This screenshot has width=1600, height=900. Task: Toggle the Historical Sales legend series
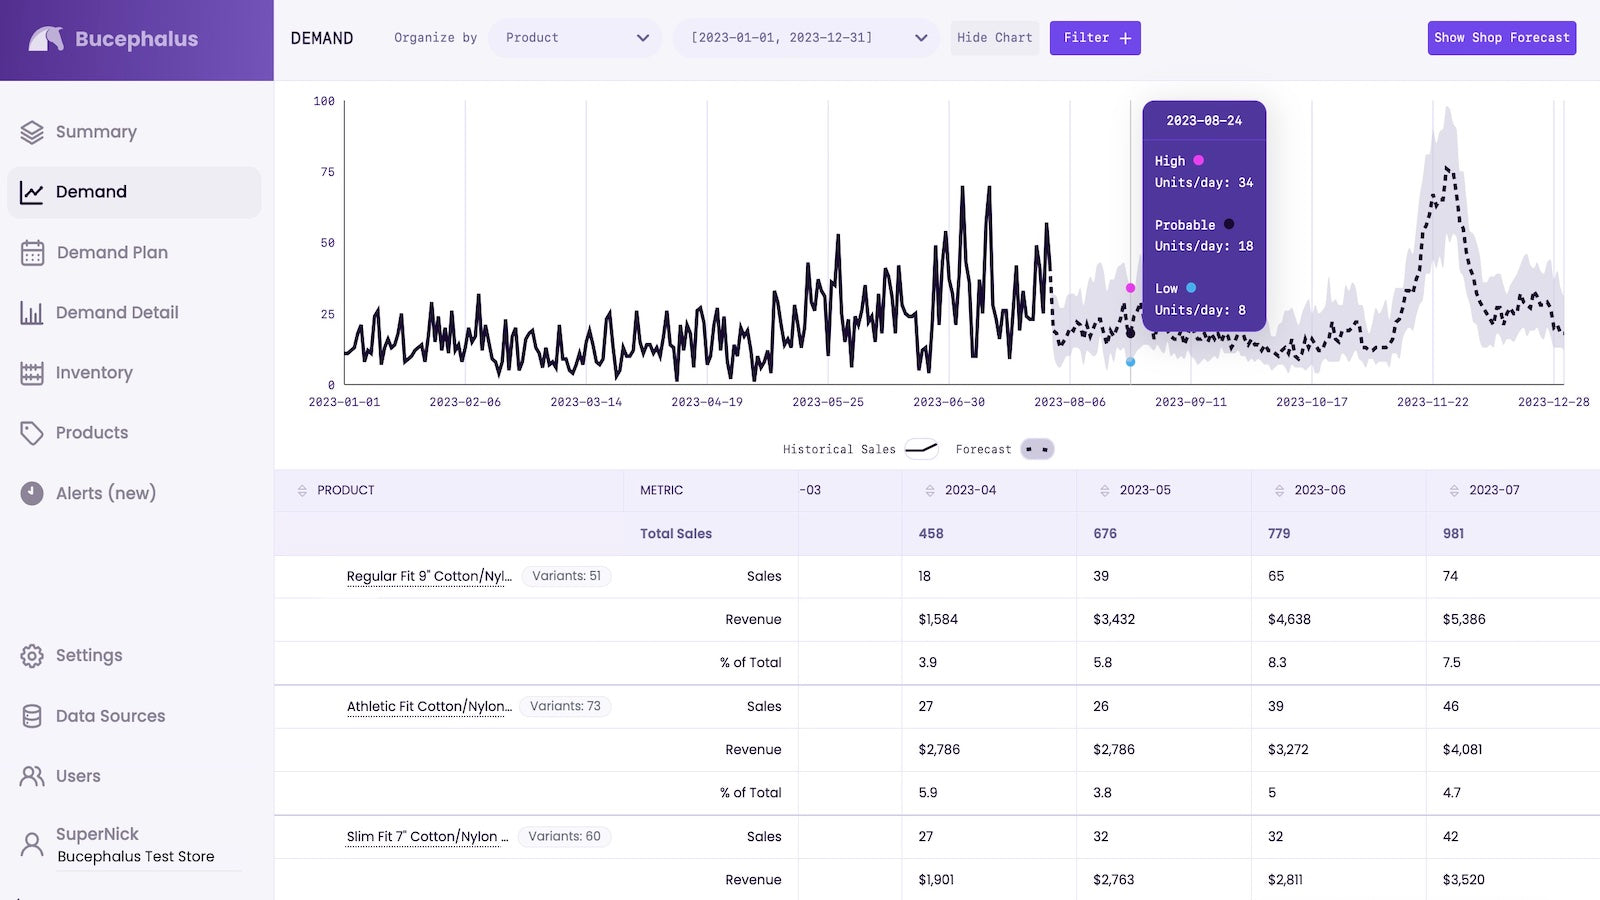click(x=861, y=449)
